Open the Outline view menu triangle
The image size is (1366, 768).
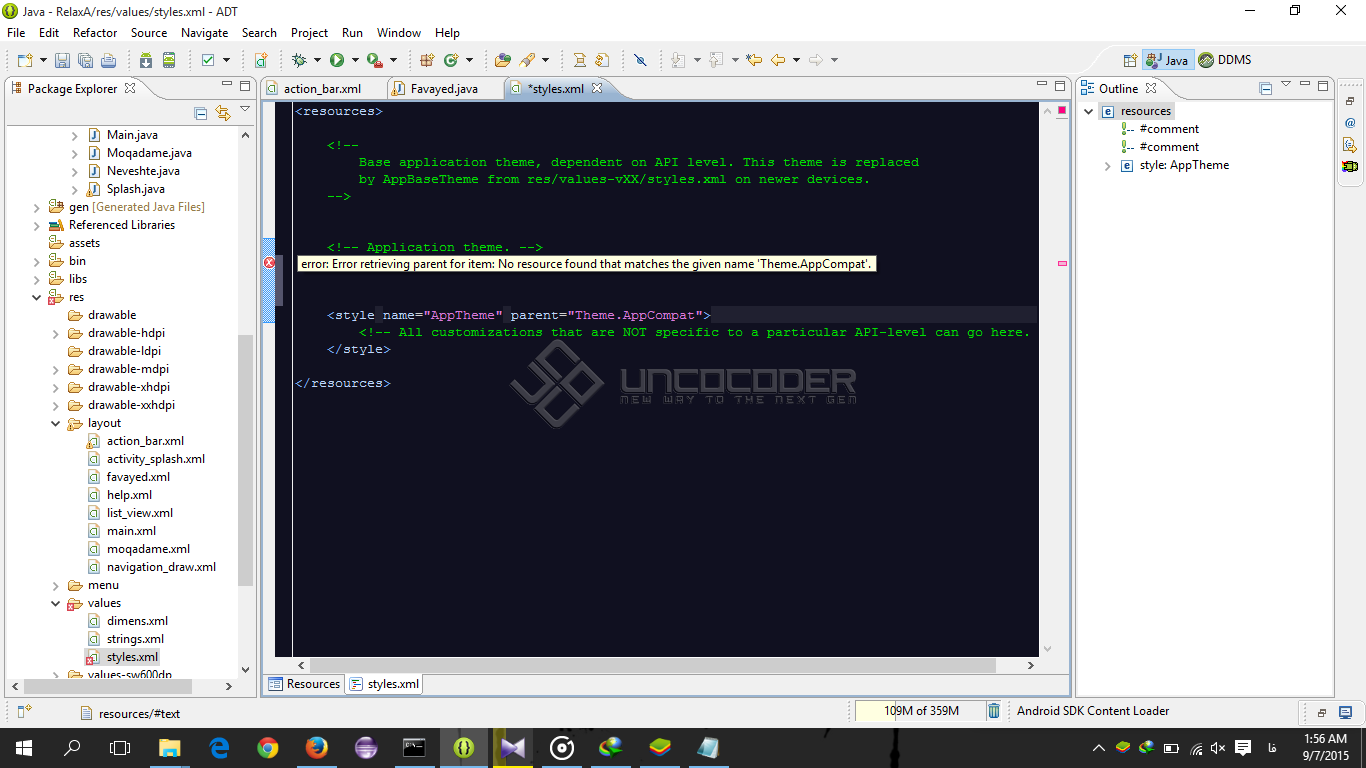1286,84
